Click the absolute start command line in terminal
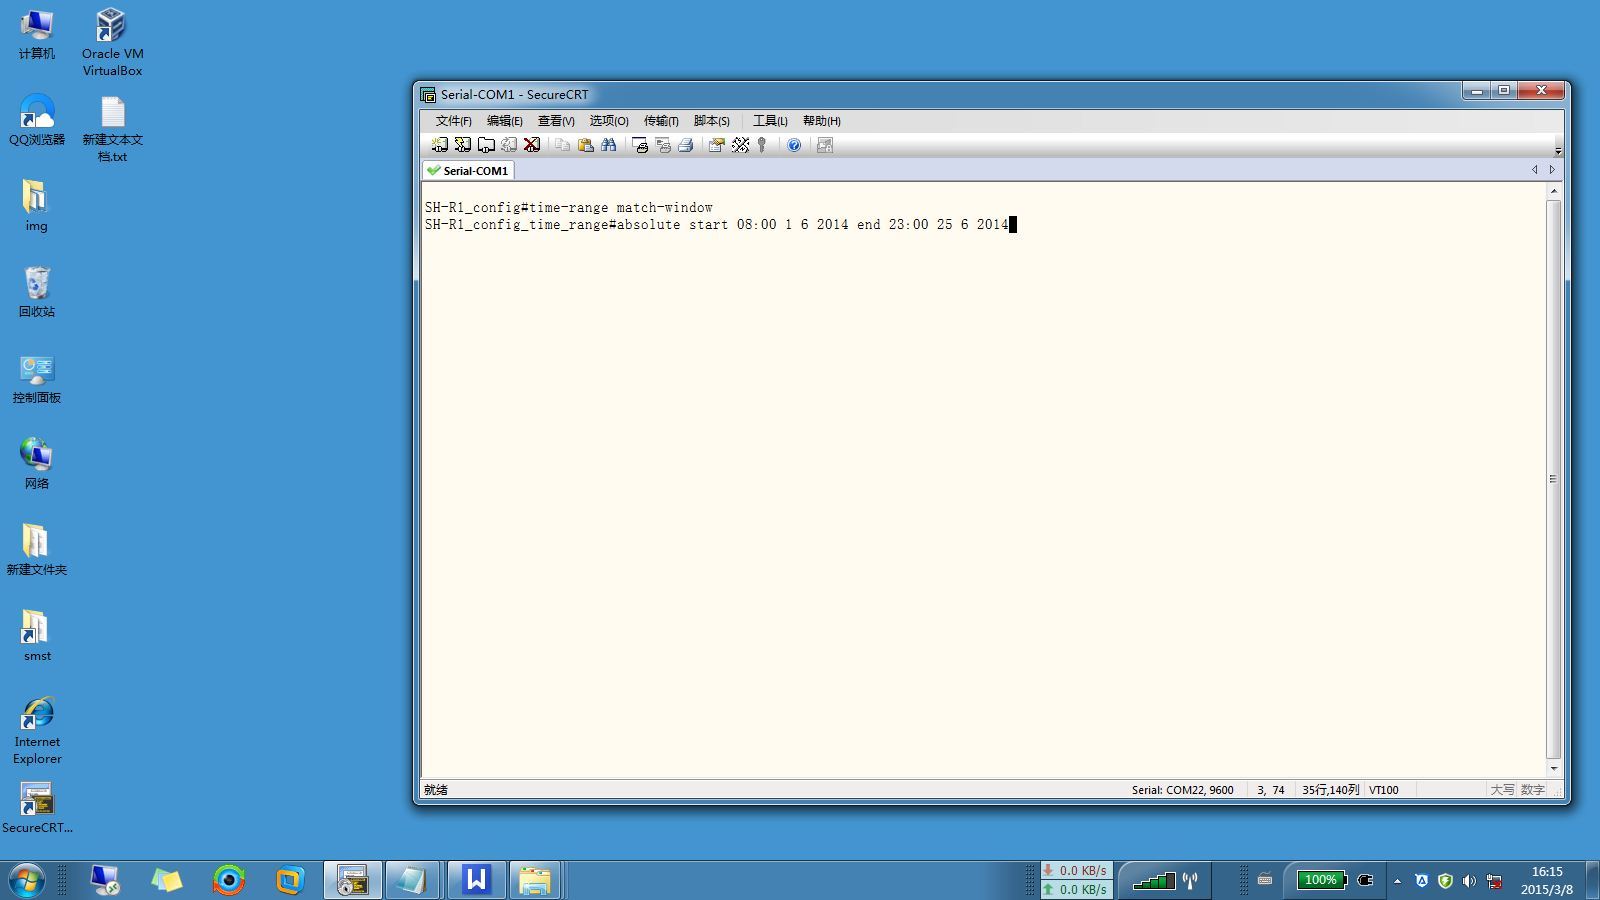The height and width of the screenshot is (900, 1600). [x=717, y=225]
